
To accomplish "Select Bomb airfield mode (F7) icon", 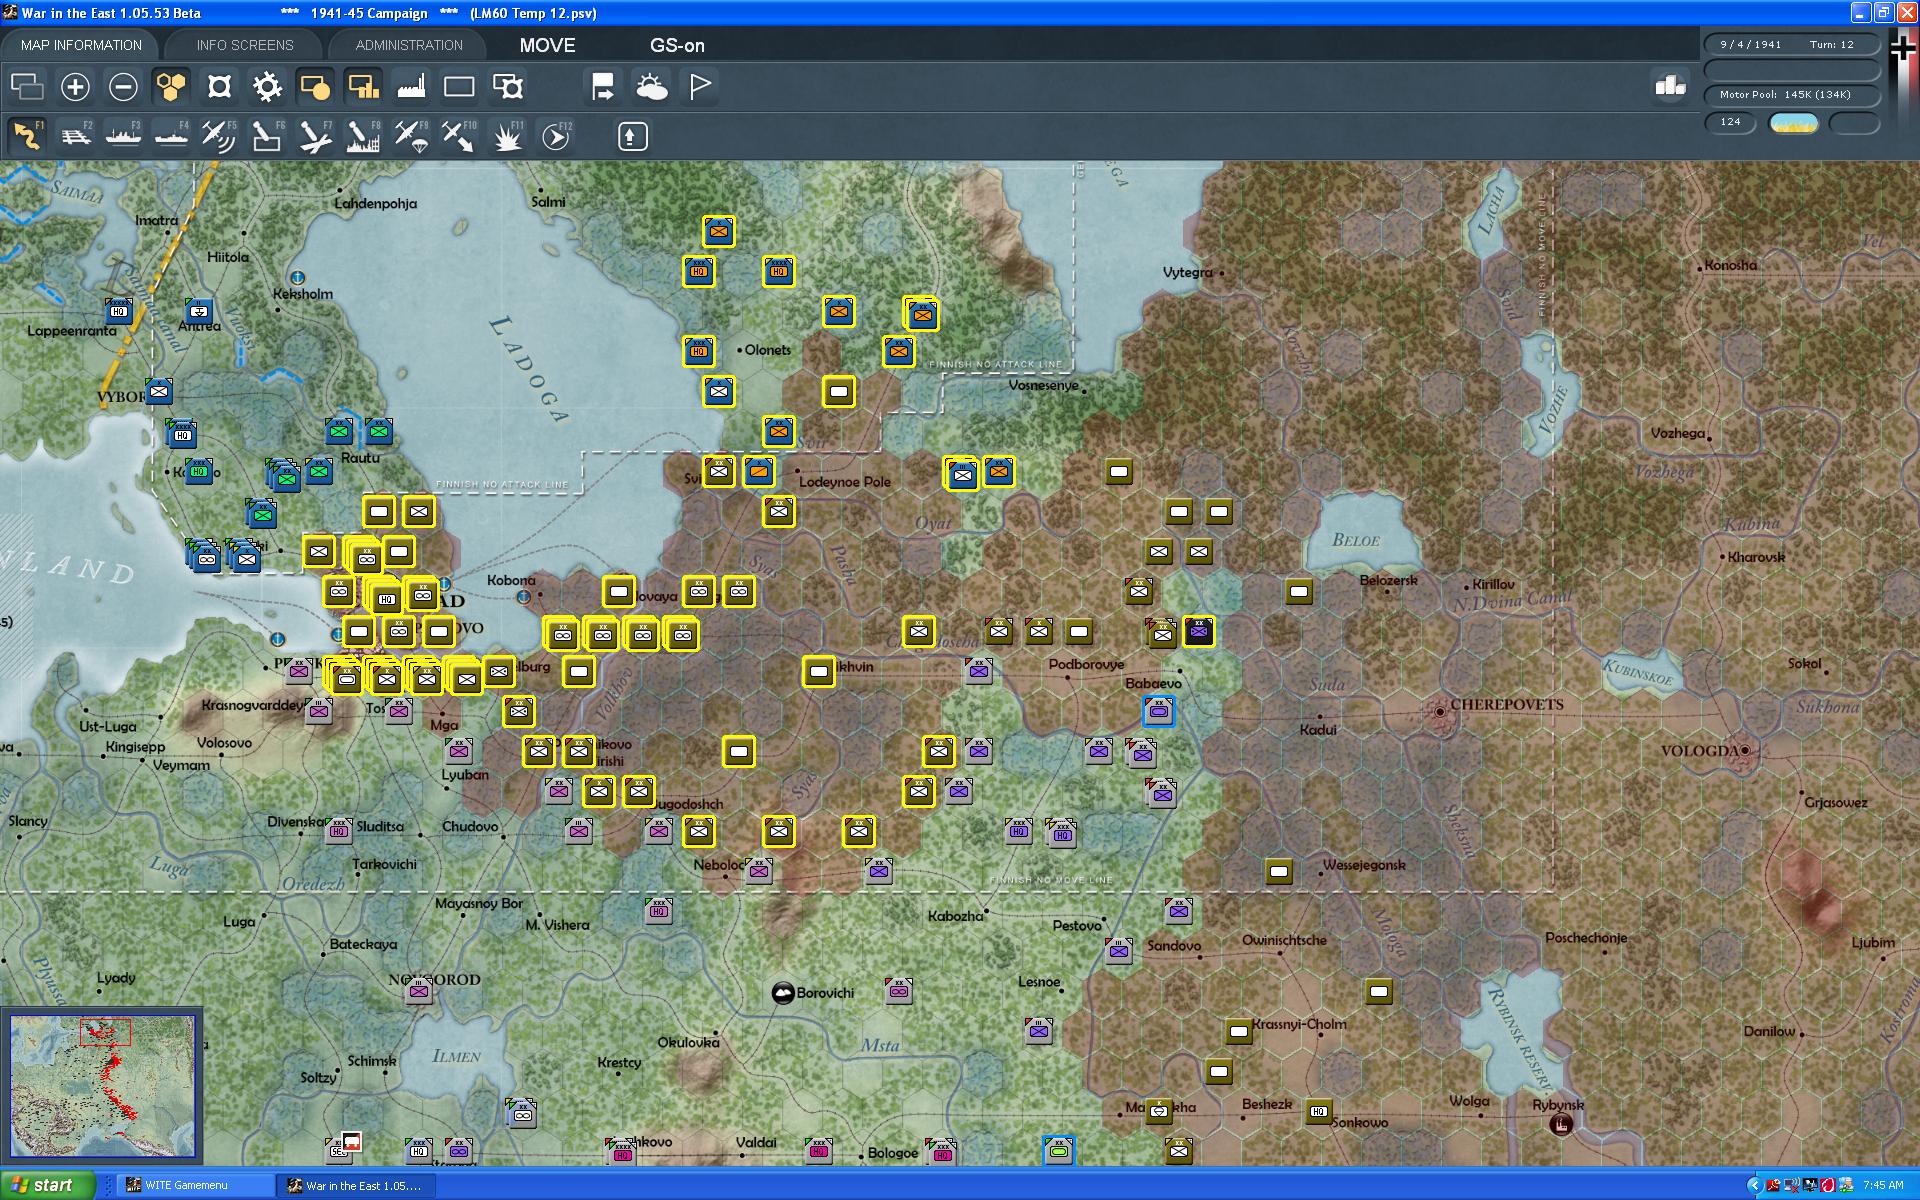I will point(315,136).
